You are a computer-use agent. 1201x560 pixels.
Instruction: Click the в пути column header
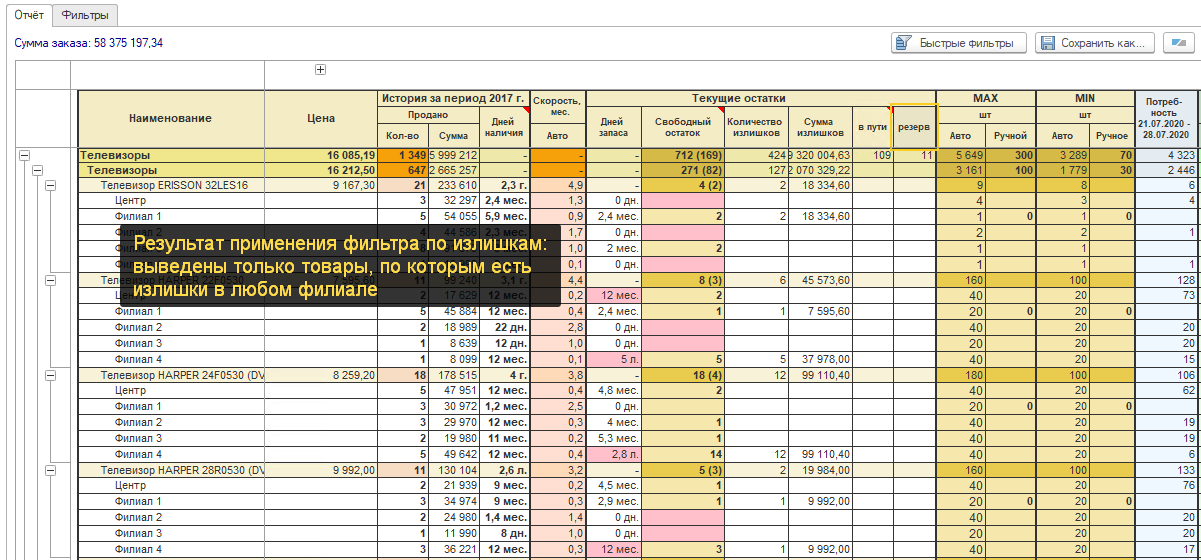(x=873, y=127)
